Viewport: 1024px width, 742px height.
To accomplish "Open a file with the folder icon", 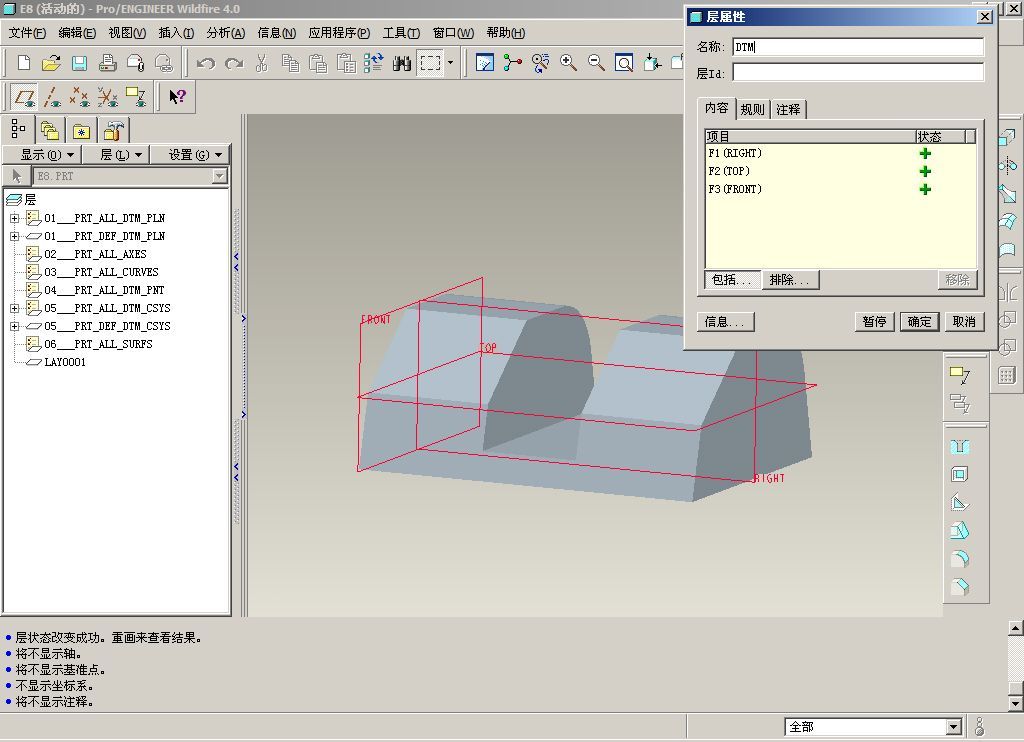I will pos(51,63).
